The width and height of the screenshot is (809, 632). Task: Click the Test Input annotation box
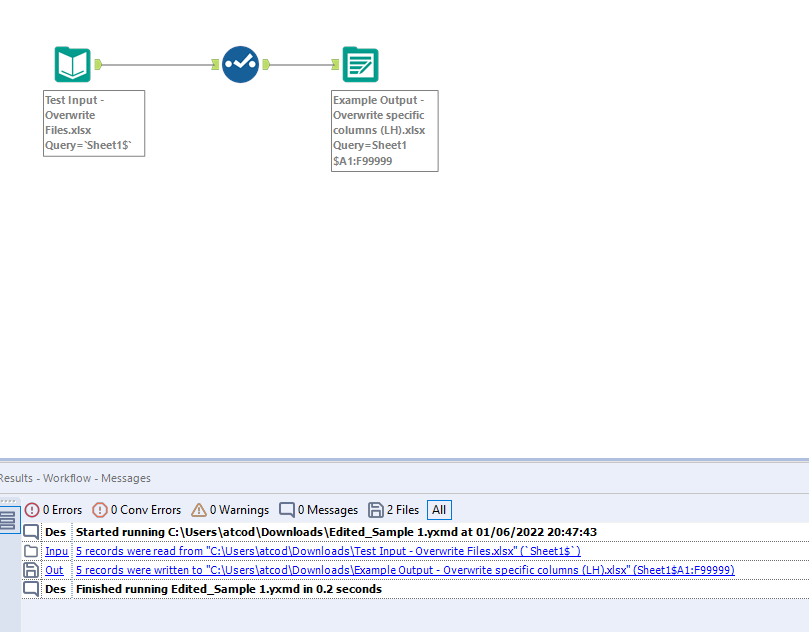coord(93,123)
